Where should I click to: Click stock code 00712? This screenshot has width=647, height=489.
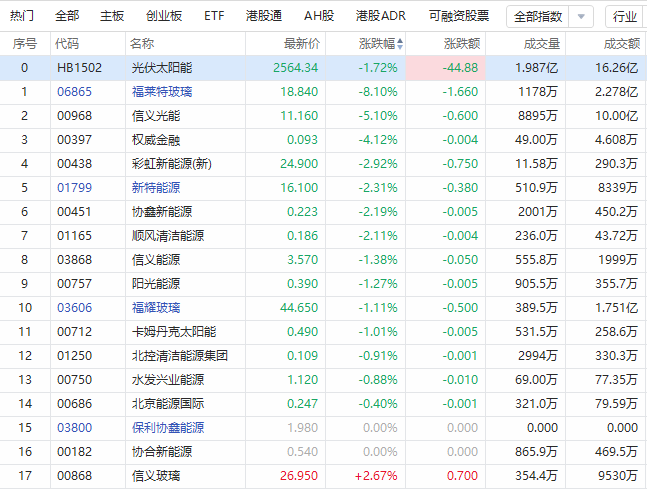[x=74, y=332]
